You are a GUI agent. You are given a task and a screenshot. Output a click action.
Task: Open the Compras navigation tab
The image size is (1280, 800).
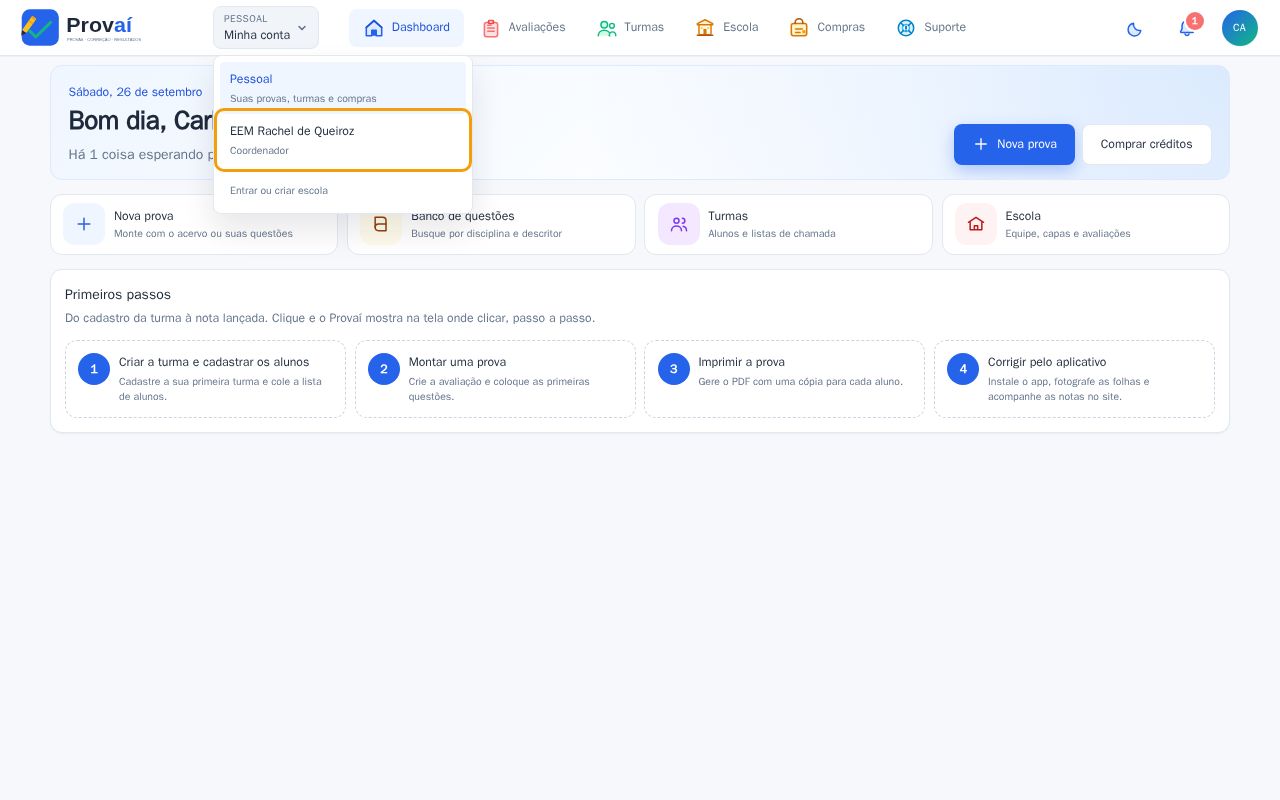click(827, 28)
